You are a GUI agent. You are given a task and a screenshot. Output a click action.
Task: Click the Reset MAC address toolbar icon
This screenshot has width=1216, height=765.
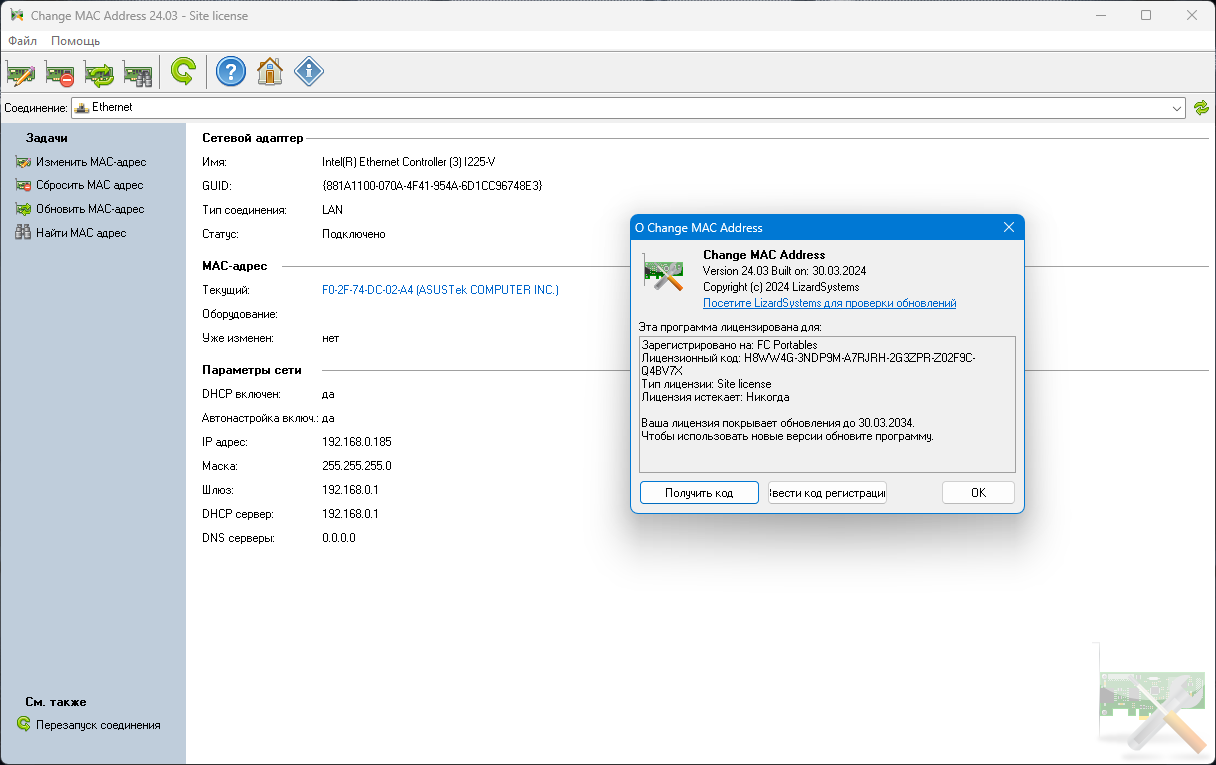point(60,72)
